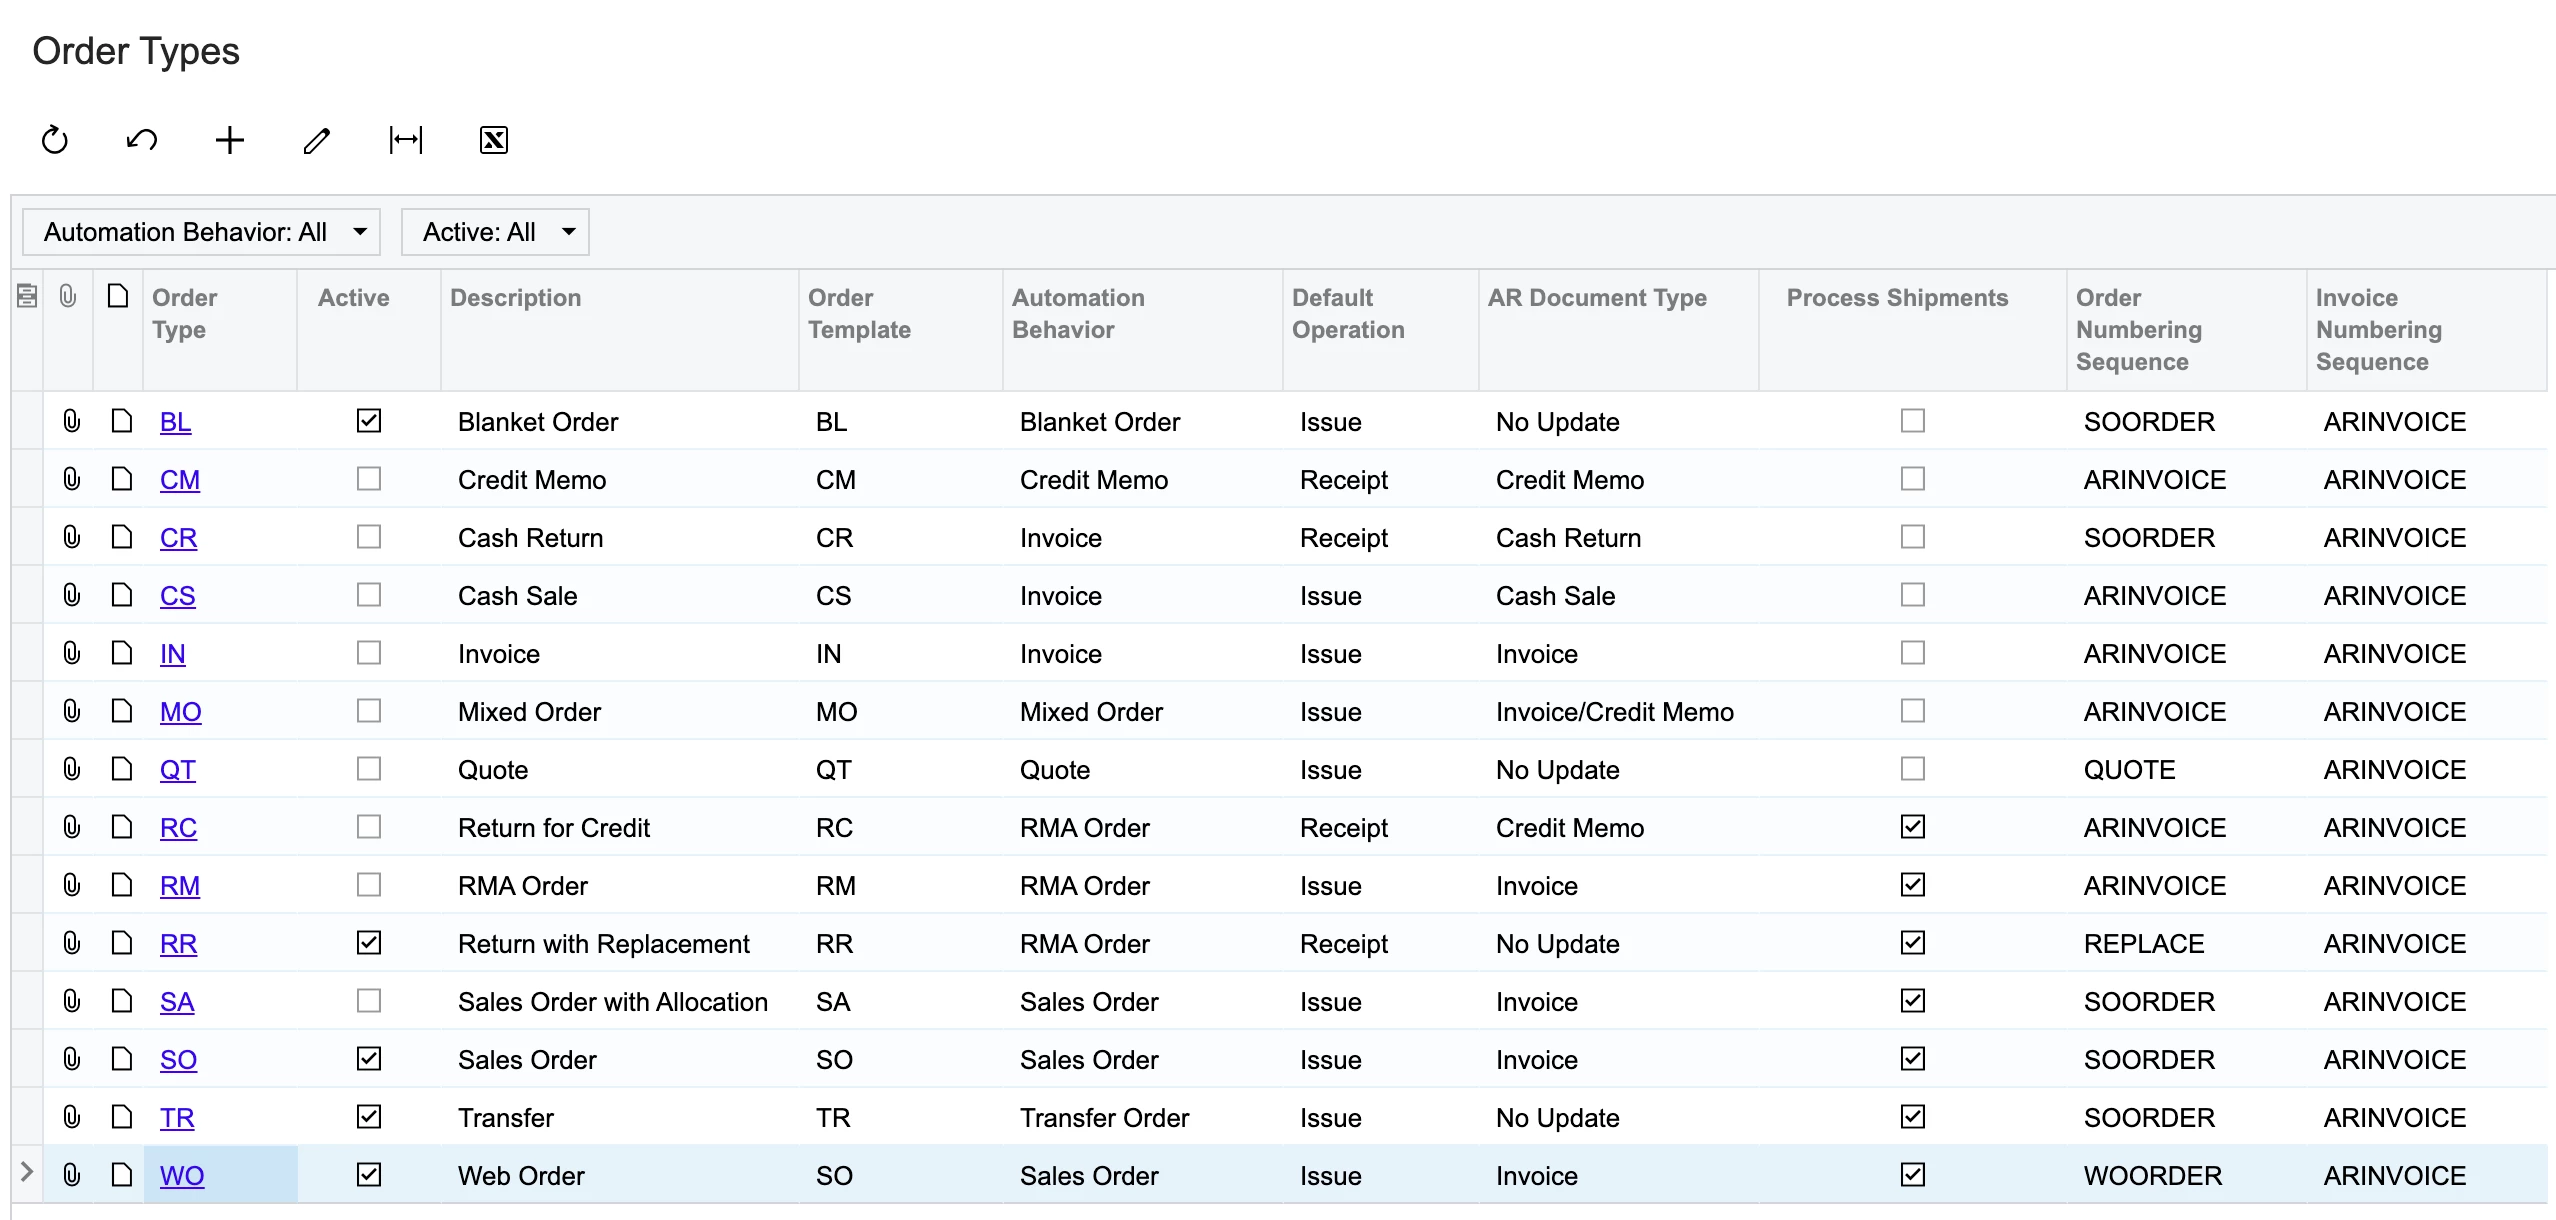The width and height of the screenshot is (2556, 1220).
Task: Open the RR order type link
Action: 178,944
